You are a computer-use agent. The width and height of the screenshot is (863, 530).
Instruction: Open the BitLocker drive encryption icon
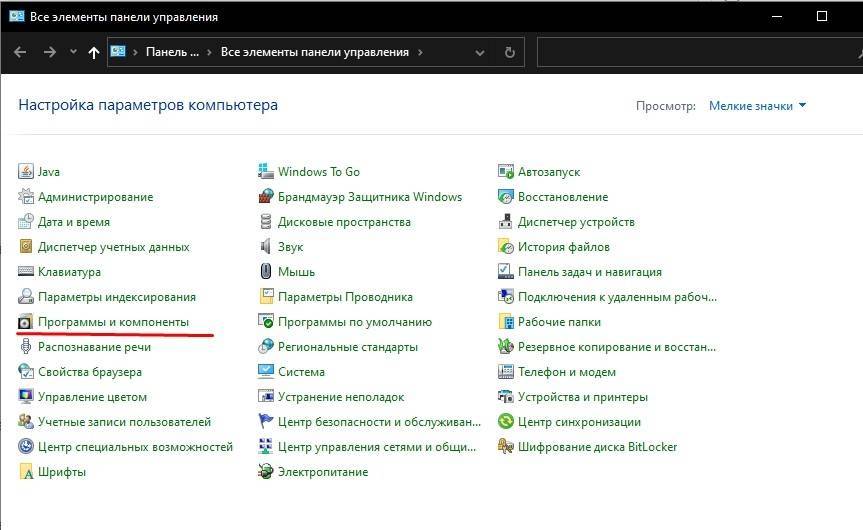(x=506, y=447)
